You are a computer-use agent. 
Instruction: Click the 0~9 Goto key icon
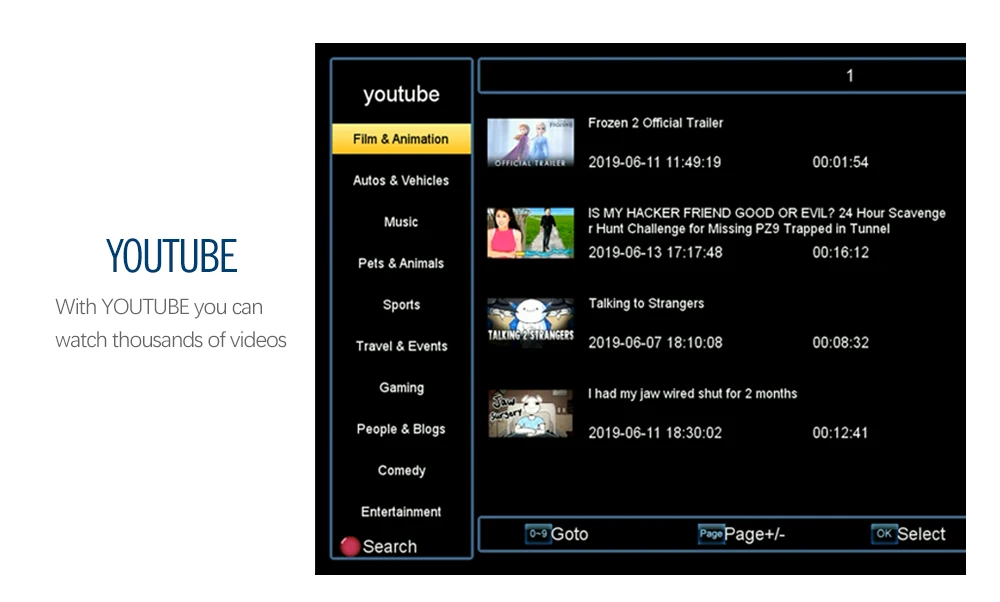point(538,534)
